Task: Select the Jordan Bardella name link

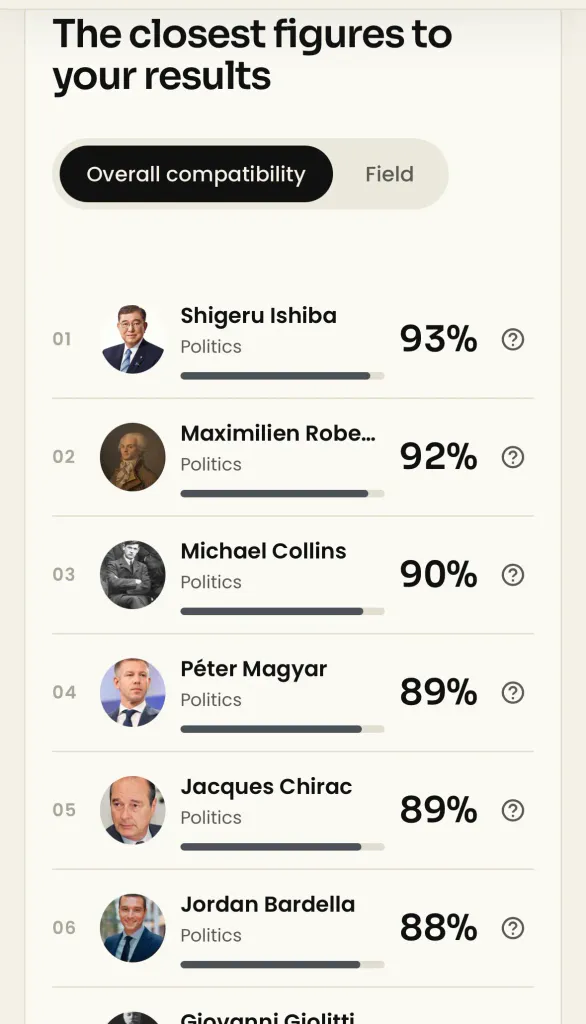Action: point(268,904)
